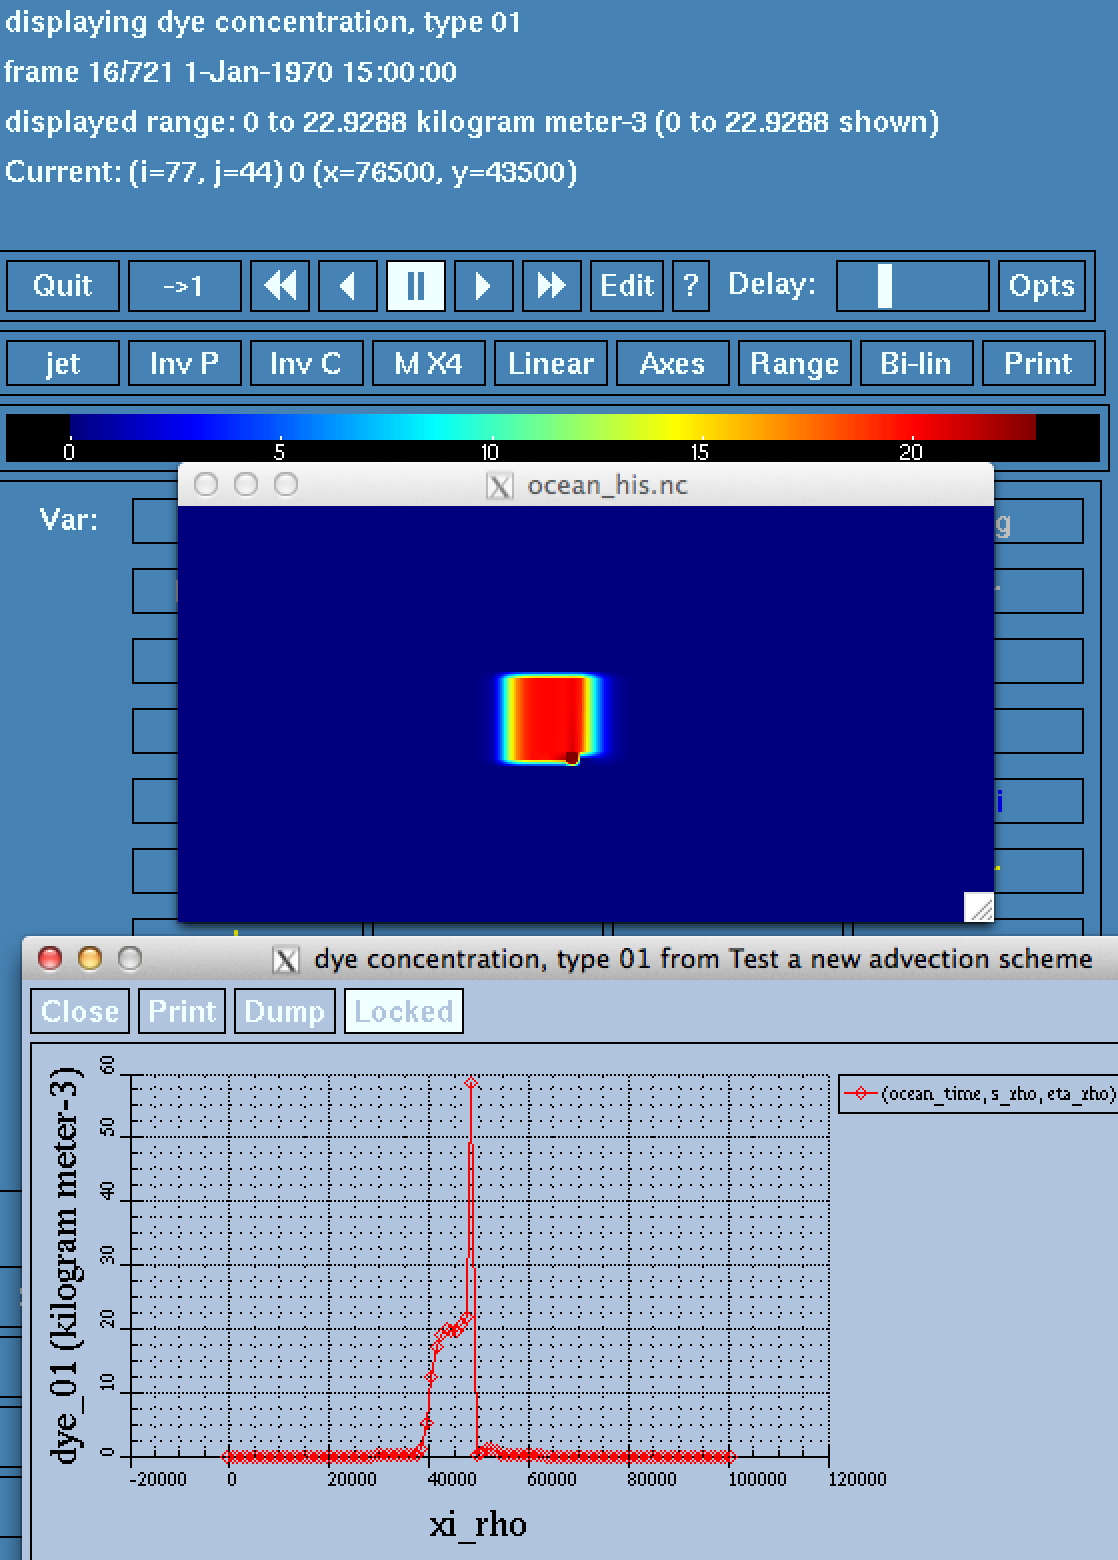Image resolution: width=1118 pixels, height=1560 pixels.
Task: Click Dump in the plot window
Action: click(x=284, y=1011)
